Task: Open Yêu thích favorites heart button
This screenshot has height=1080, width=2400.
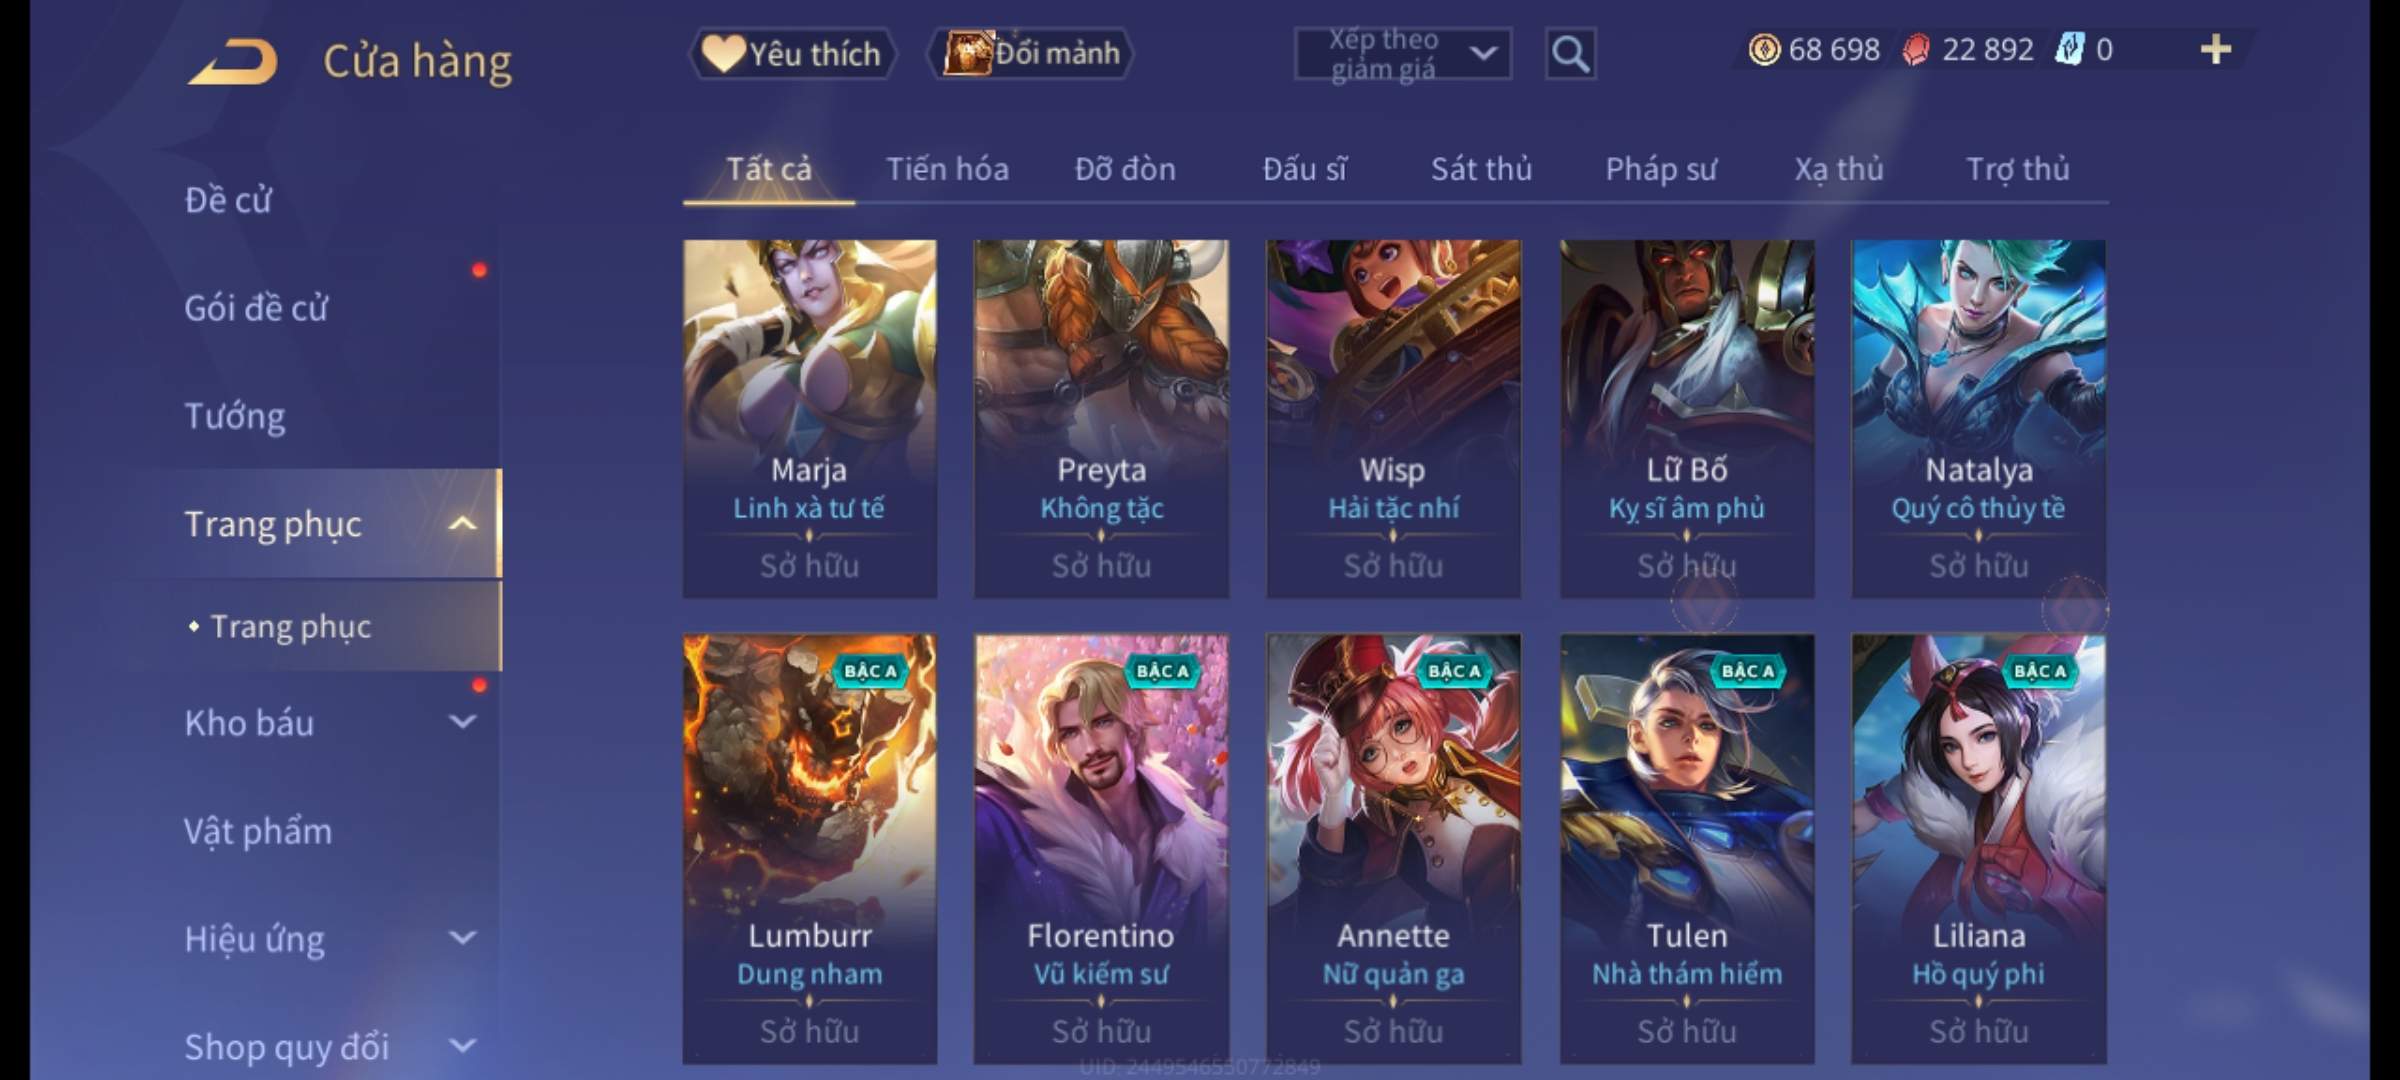Action: point(792,53)
